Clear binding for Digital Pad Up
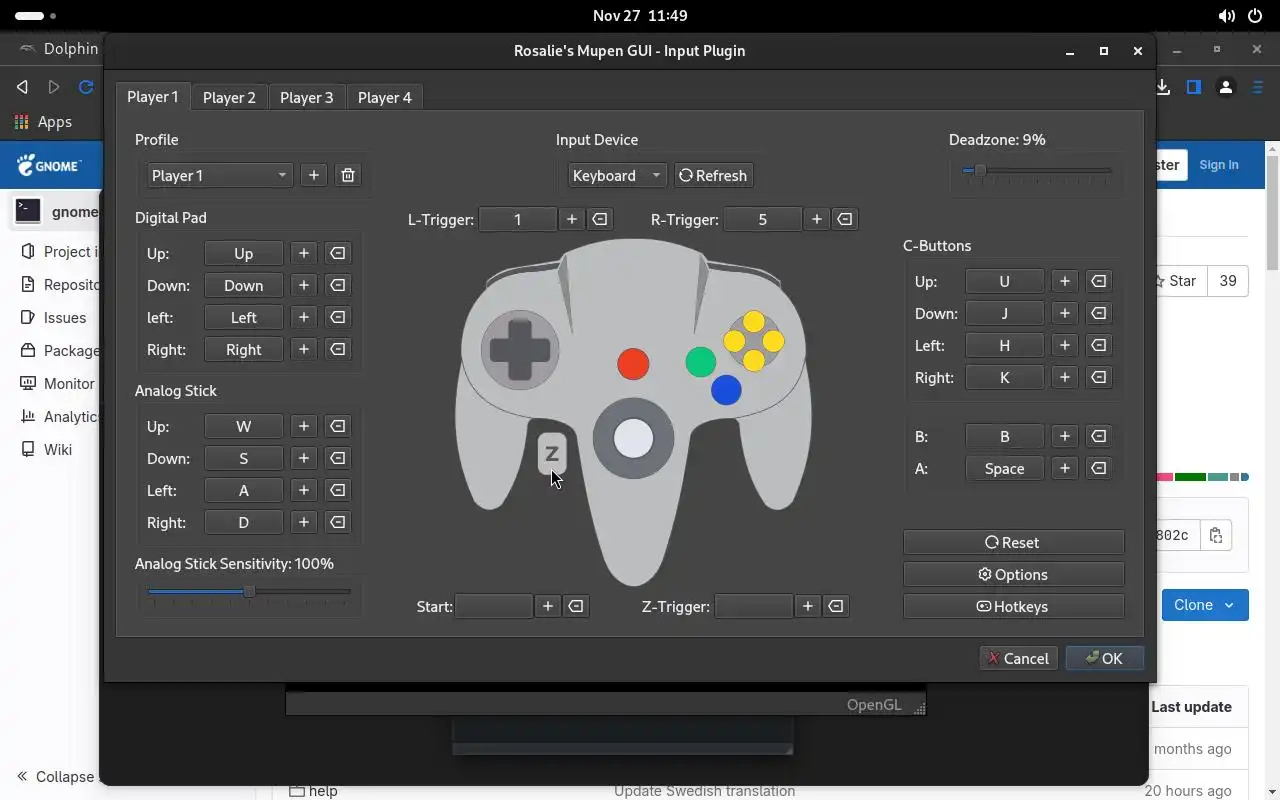This screenshot has height=800, width=1280. [x=338, y=253]
